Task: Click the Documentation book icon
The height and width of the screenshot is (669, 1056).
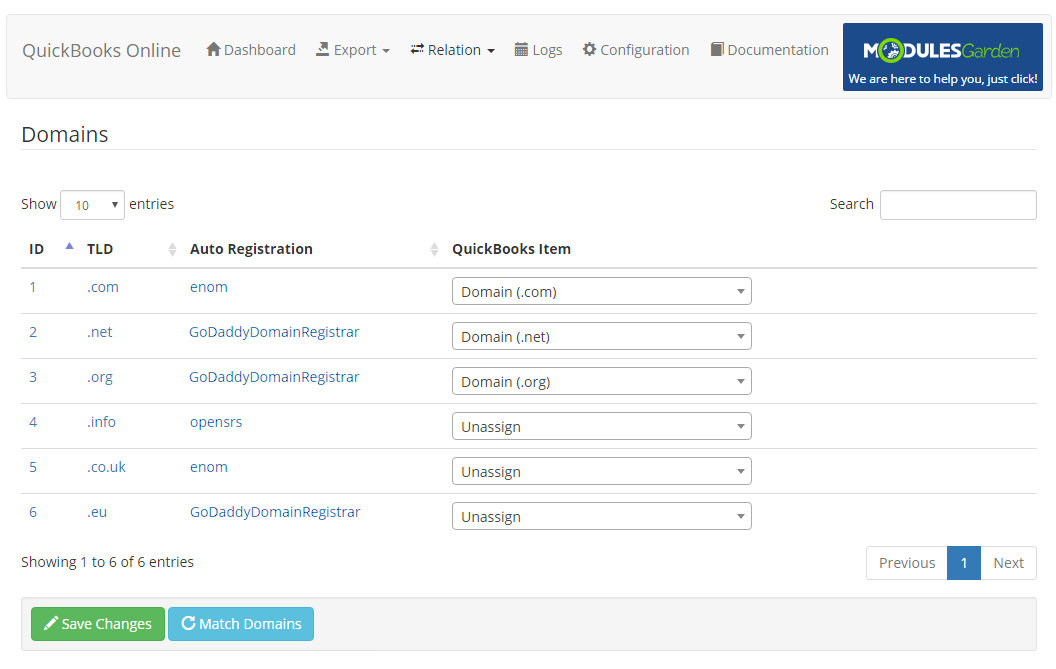Action: 717,49
